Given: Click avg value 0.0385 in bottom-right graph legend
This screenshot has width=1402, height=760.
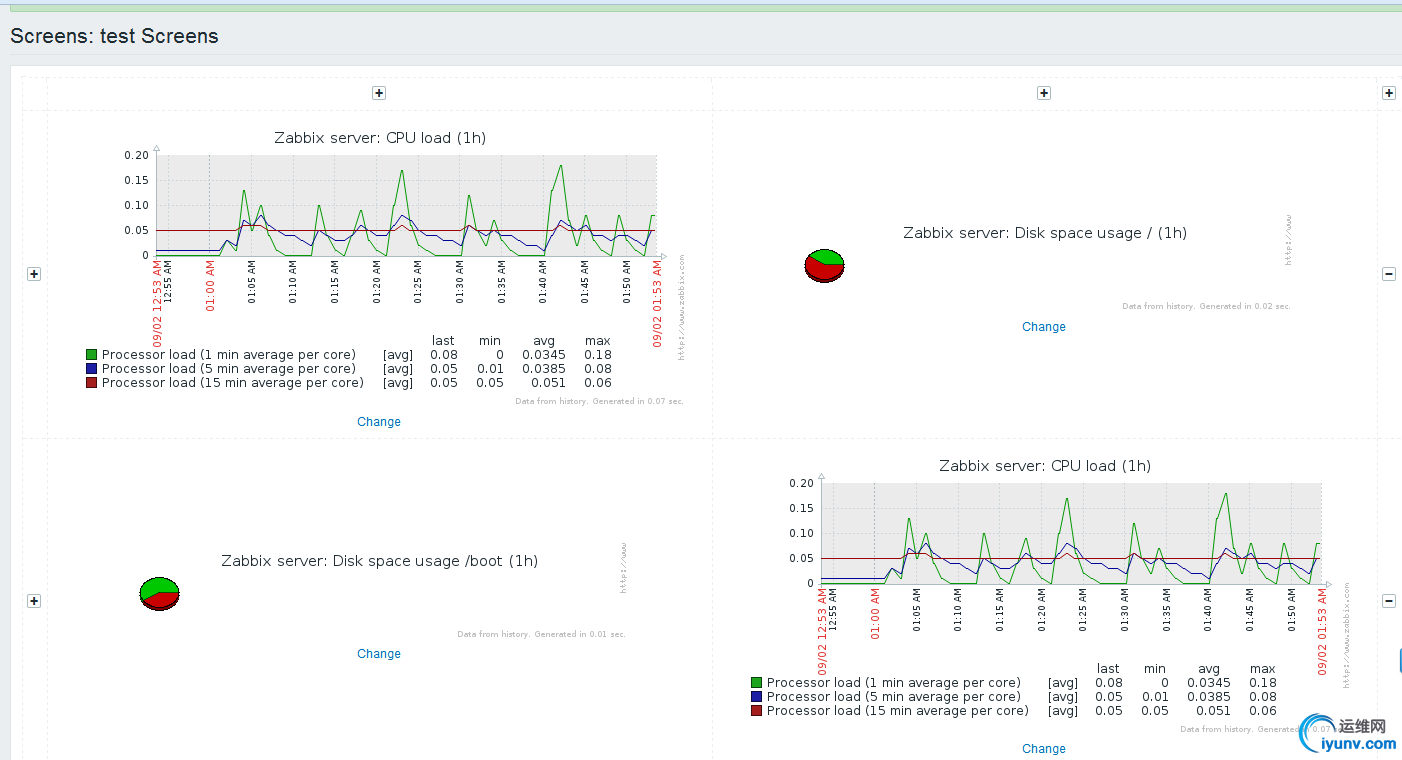Looking at the screenshot, I should point(1209,697).
